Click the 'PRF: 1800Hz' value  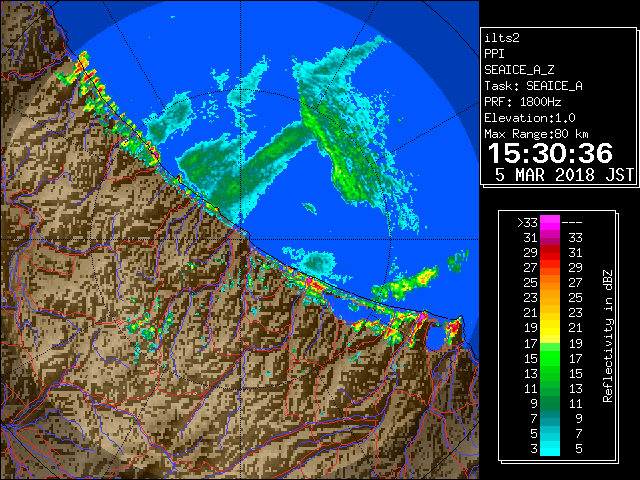click(x=523, y=102)
